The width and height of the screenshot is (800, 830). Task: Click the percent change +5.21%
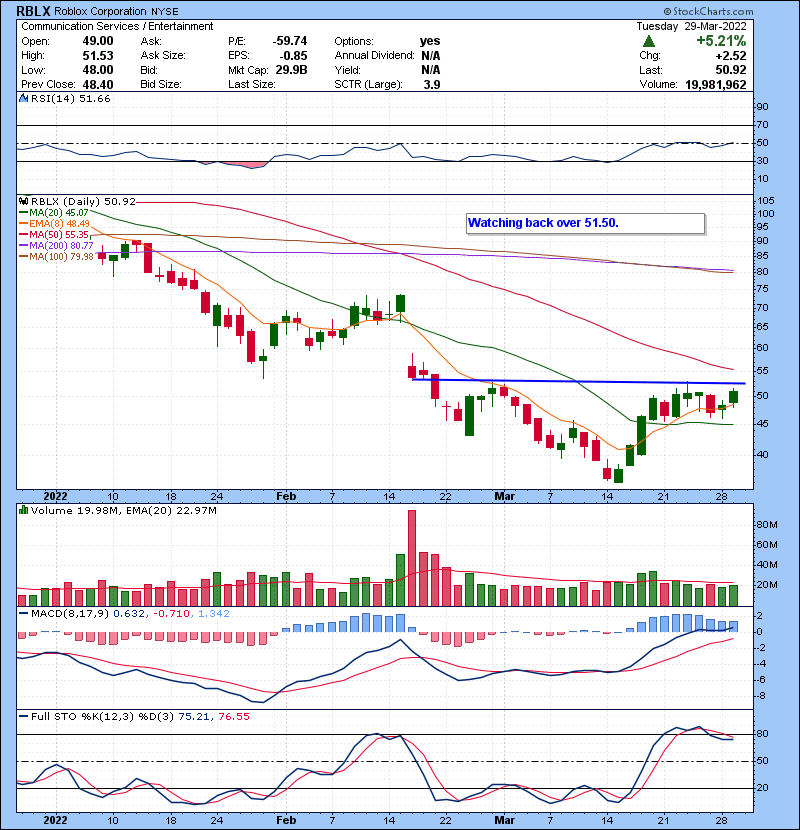click(721, 41)
